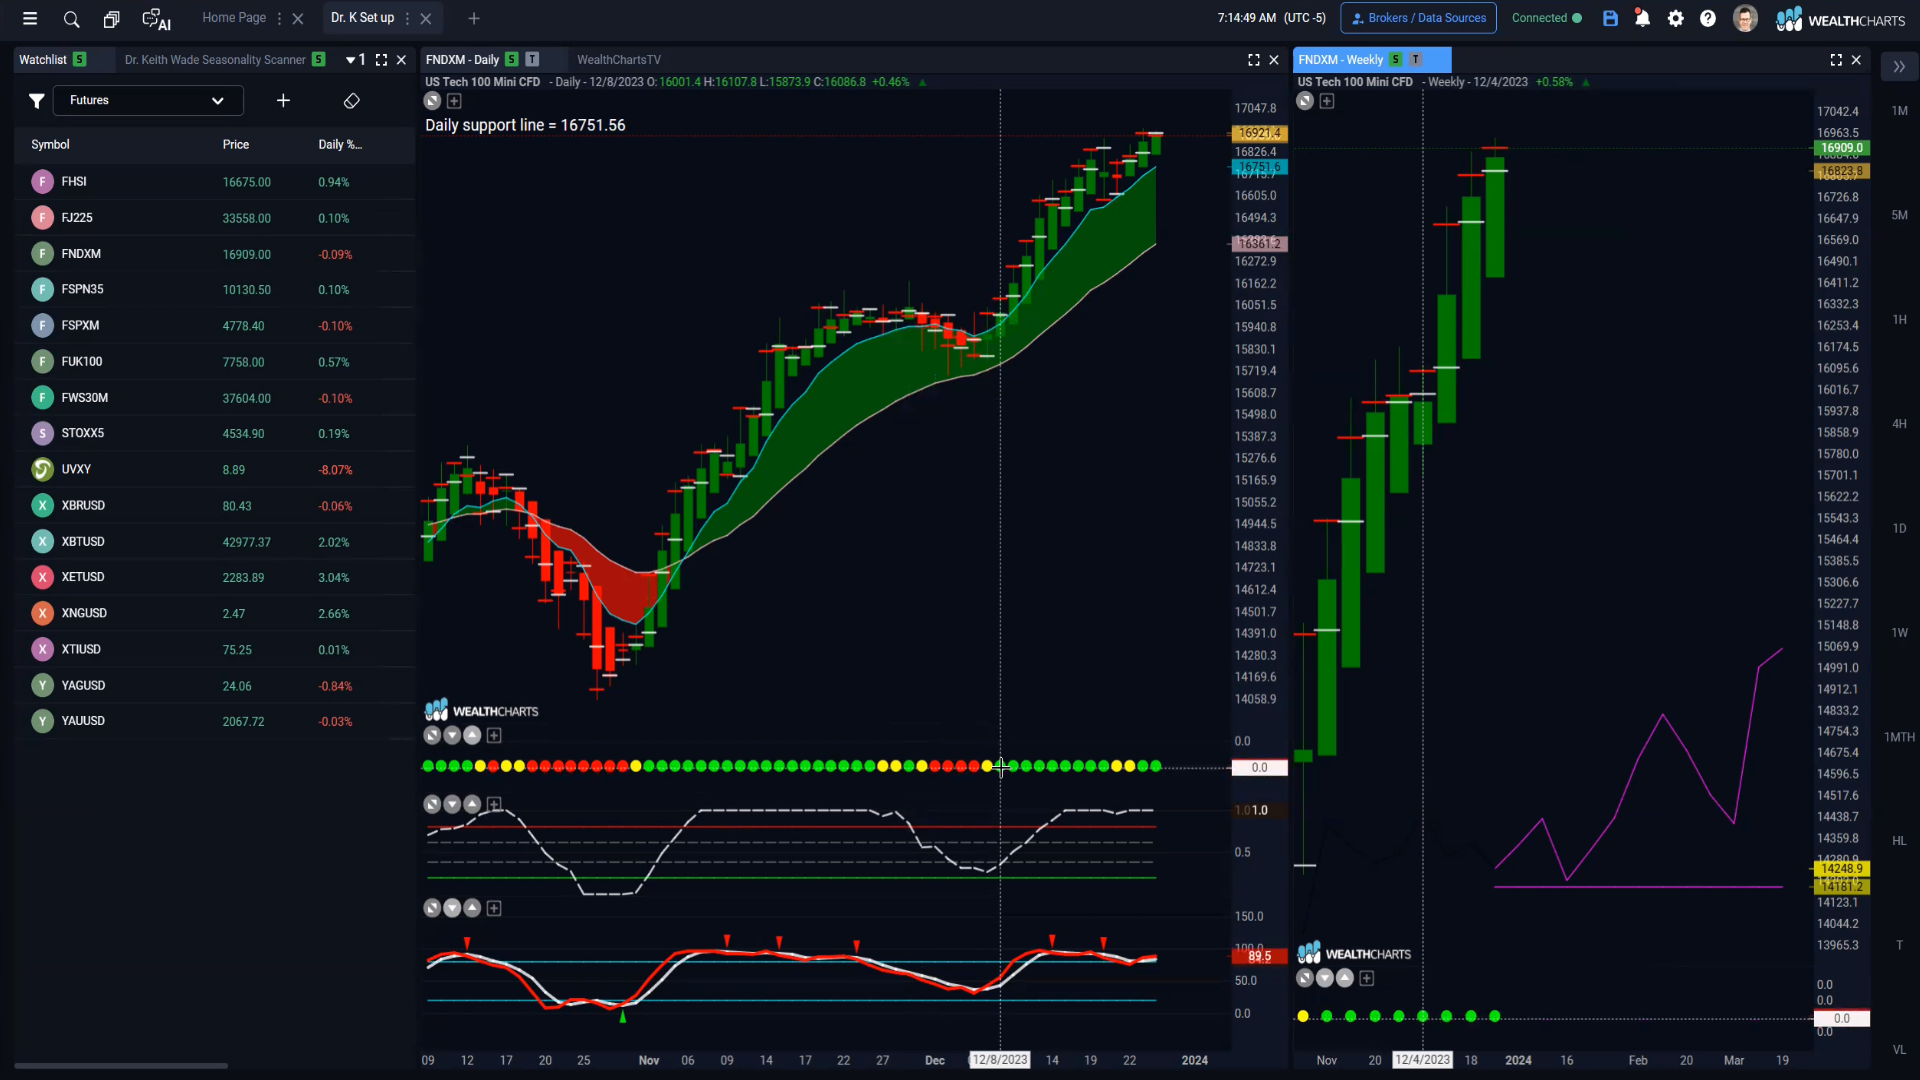The height and width of the screenshot is (1080, 1920).
Task: Toggle the T badge on FNDXM Weekly tab
Action: tap(1415, 60)
